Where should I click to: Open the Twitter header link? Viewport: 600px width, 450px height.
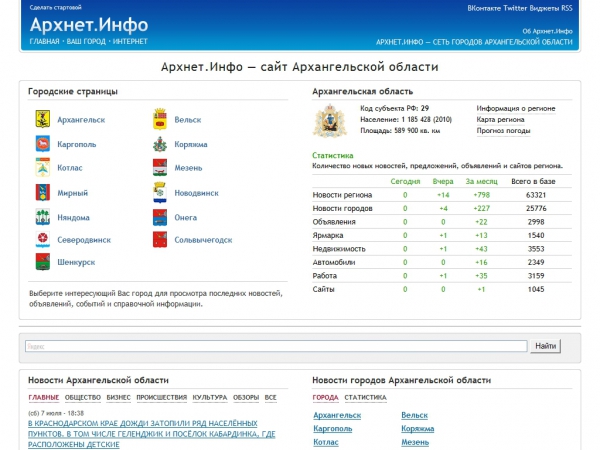pos(515,8)
